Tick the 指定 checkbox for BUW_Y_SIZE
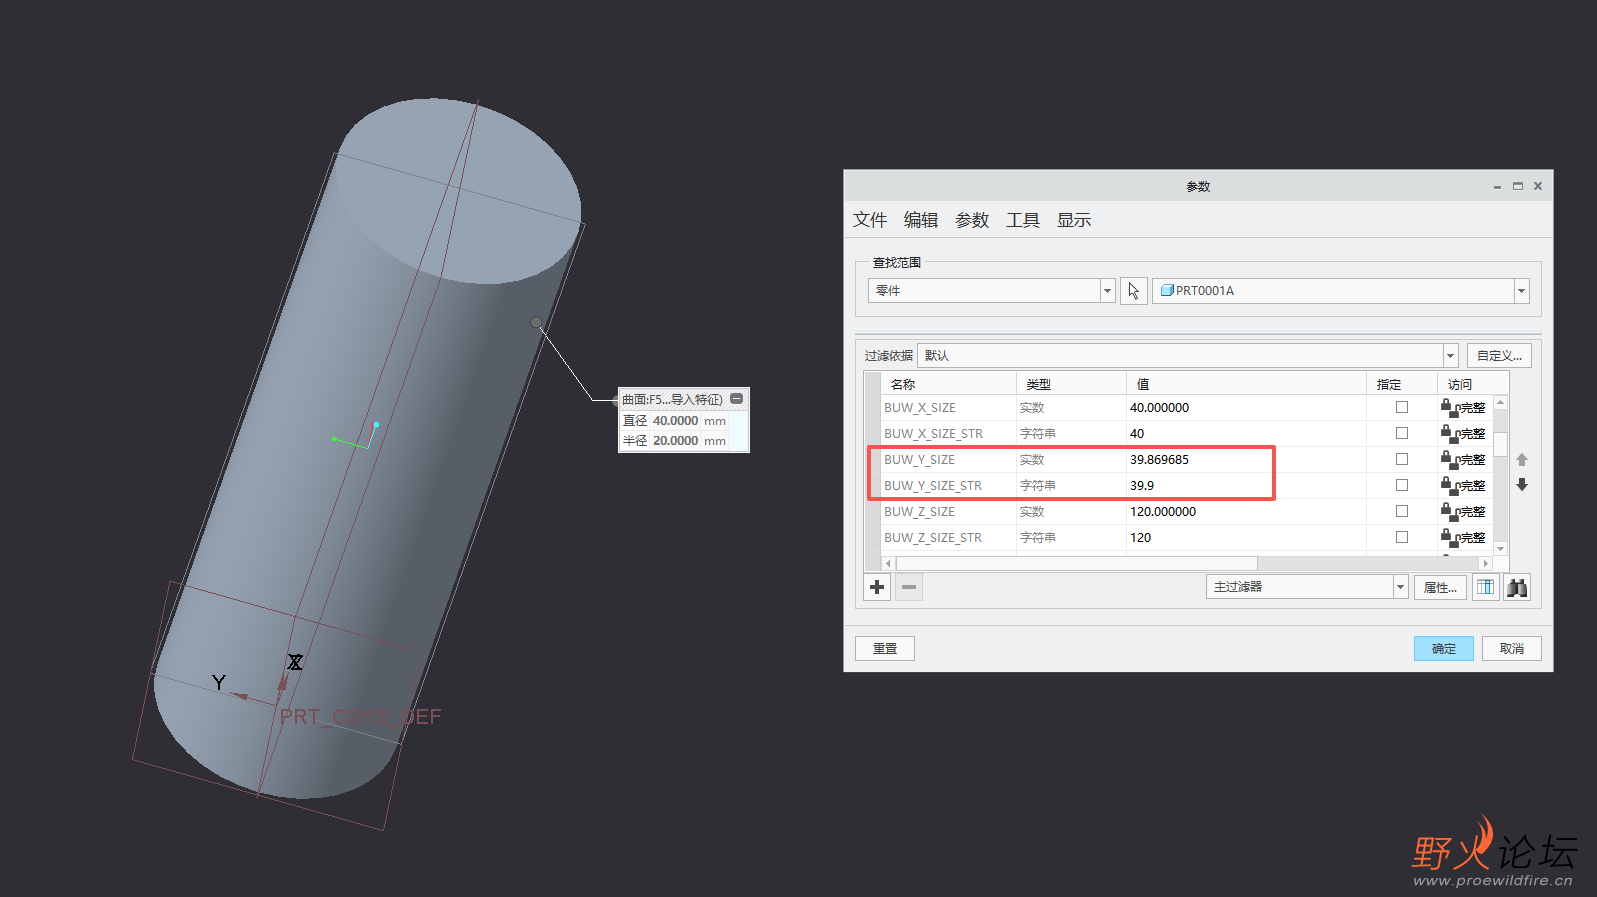The image size is (1597, 897). (x=1402, y=459)
